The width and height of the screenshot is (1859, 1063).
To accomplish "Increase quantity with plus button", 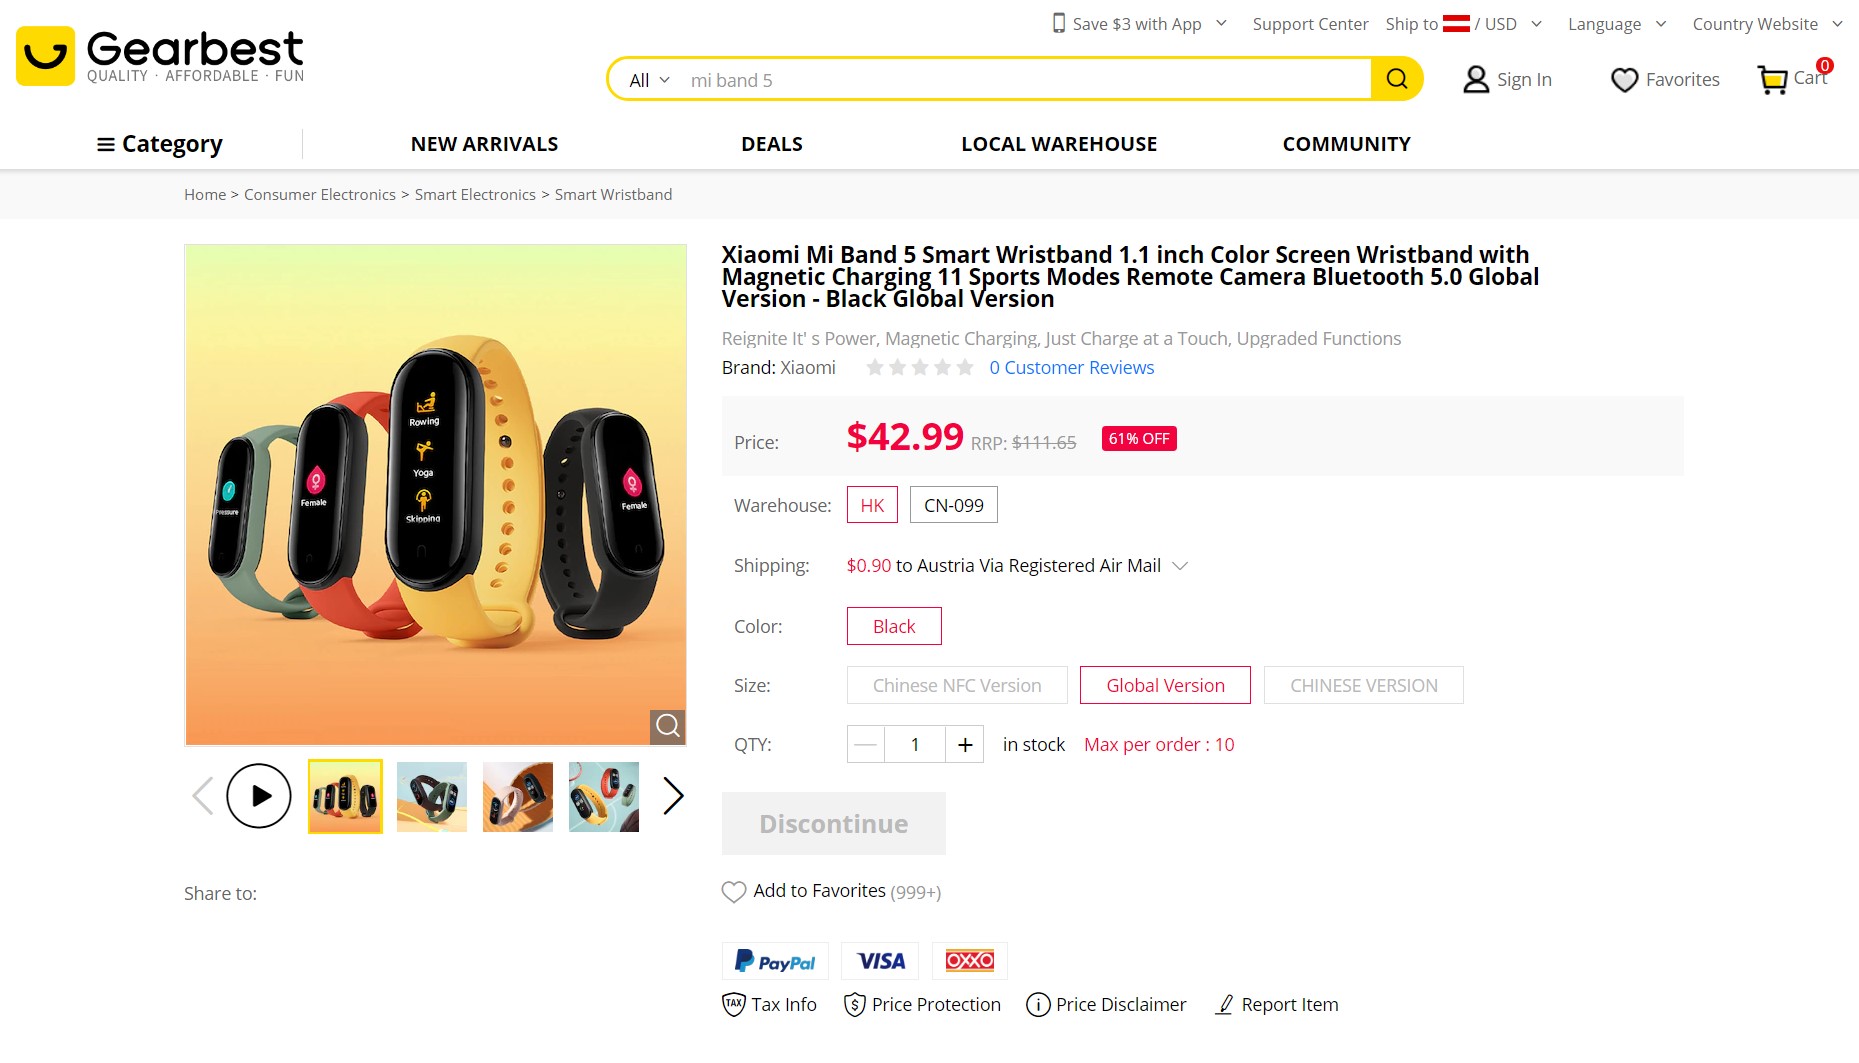I will [x=965, y=744].
